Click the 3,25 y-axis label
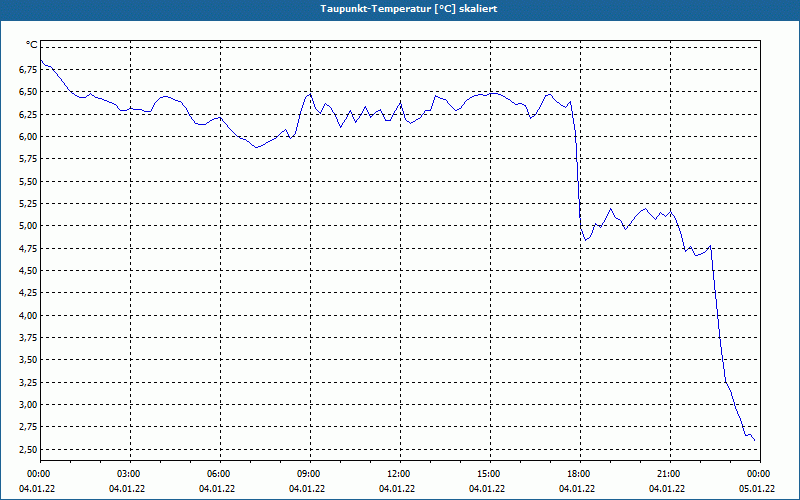800x500 pixels. pos(28,383)
